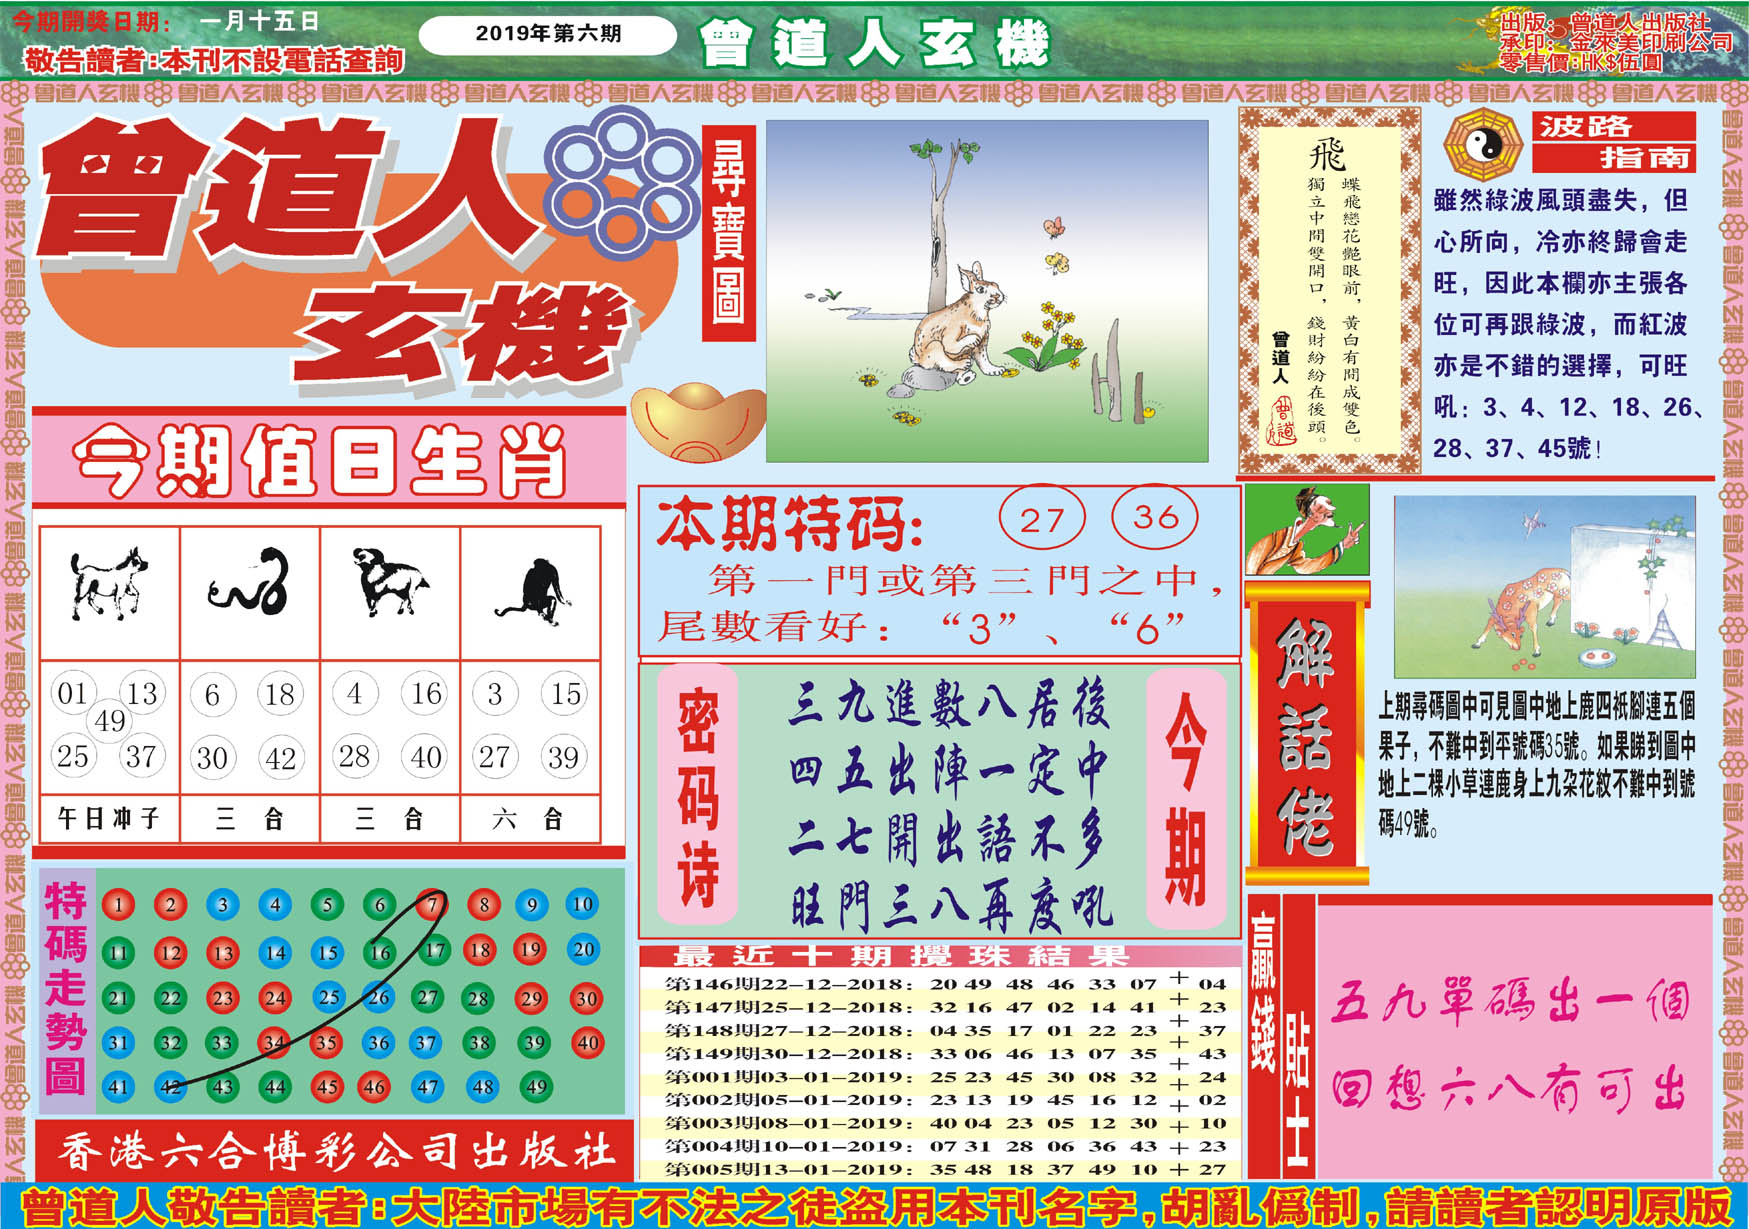Click the snake zodiac animal picture
The width and height of the screenshot is (1749, 1229).
pyautogui.click(x=249, y=585)
